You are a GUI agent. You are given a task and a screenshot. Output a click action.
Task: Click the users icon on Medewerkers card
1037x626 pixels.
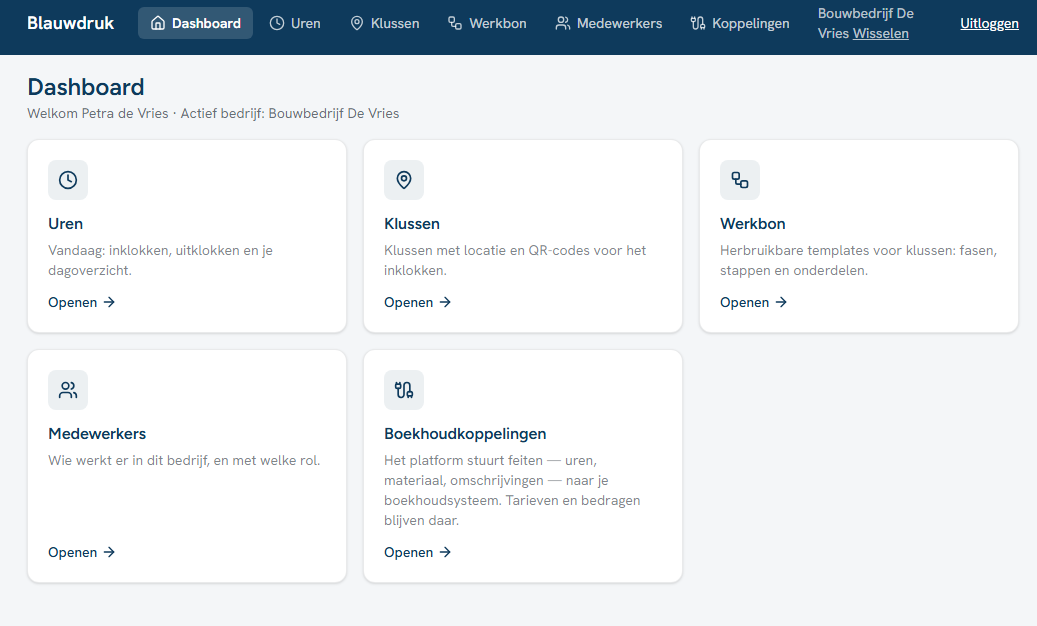[x=68, y=390]
